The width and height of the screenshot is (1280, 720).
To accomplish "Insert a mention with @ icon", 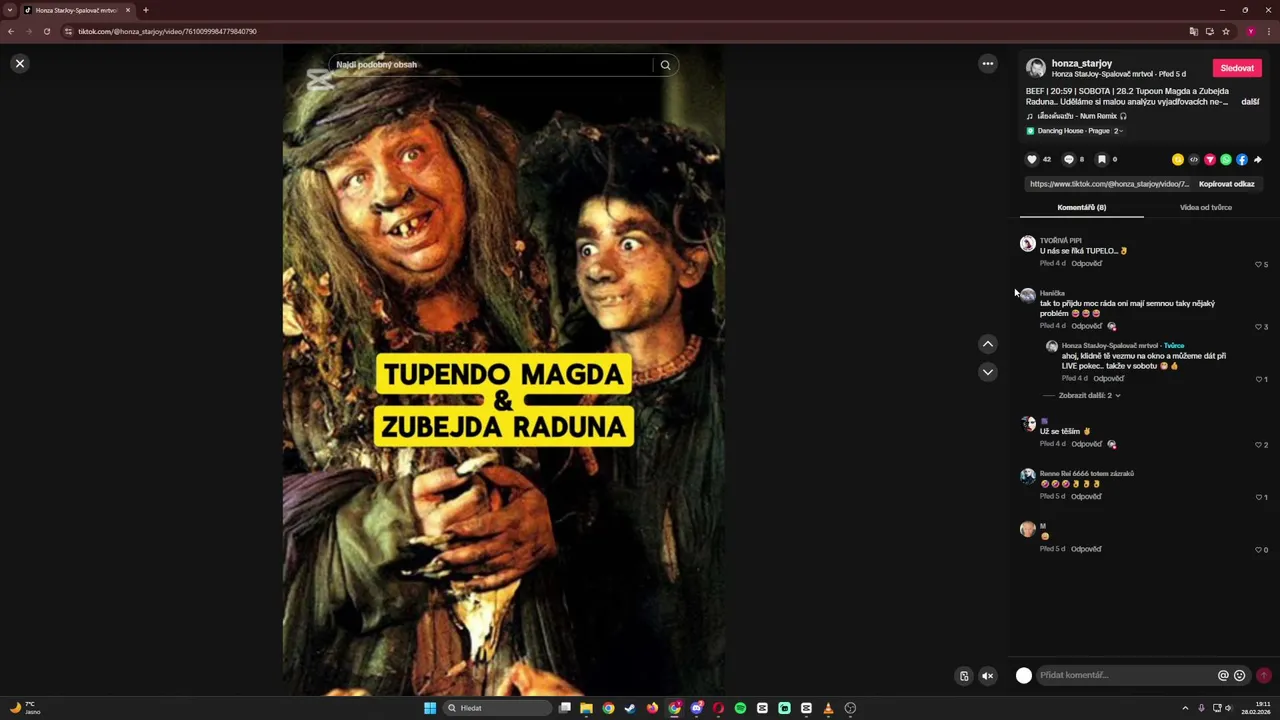I will pyautogui.click(x=1223, y=675).
